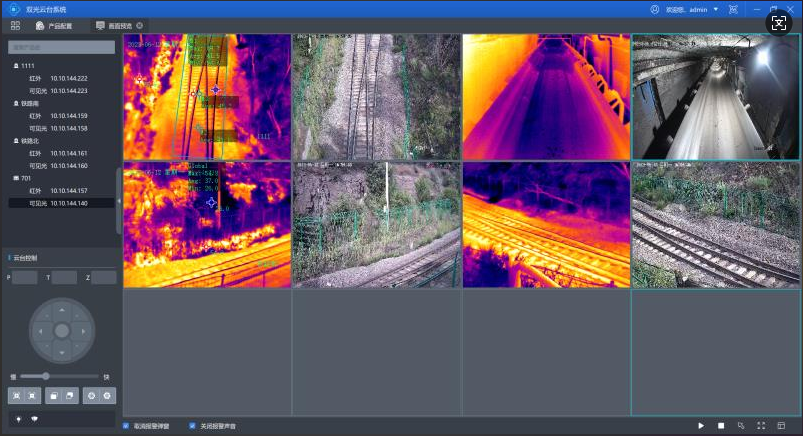Viewport: 803px width, 436px height.
Task: Move camera diagonally down-left on PTZ wheel
Action: coord(47,346)
